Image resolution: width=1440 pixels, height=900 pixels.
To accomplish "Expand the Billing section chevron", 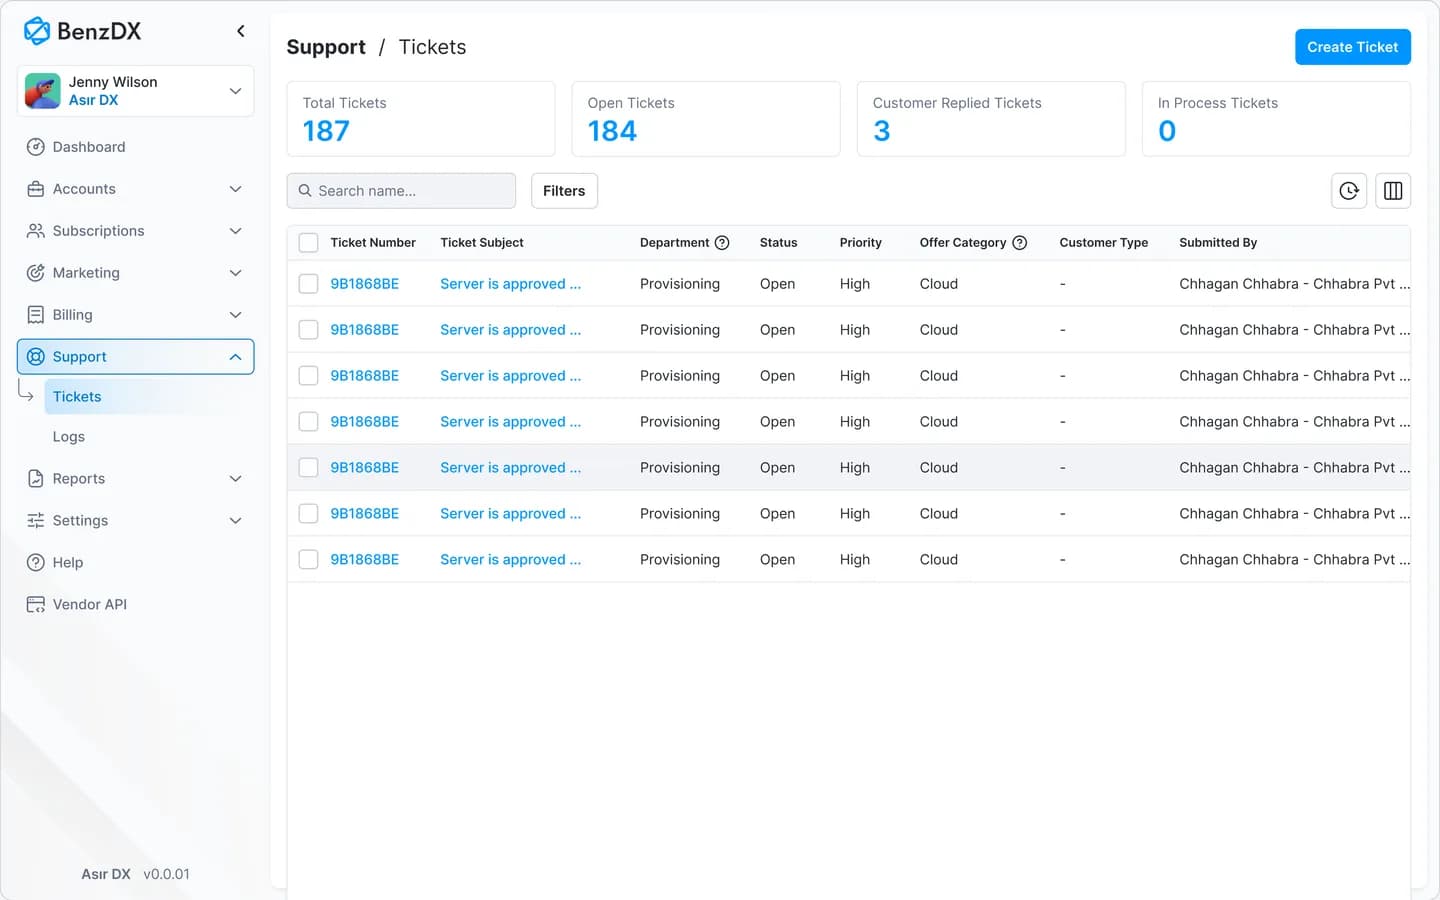I will (235, 315).
